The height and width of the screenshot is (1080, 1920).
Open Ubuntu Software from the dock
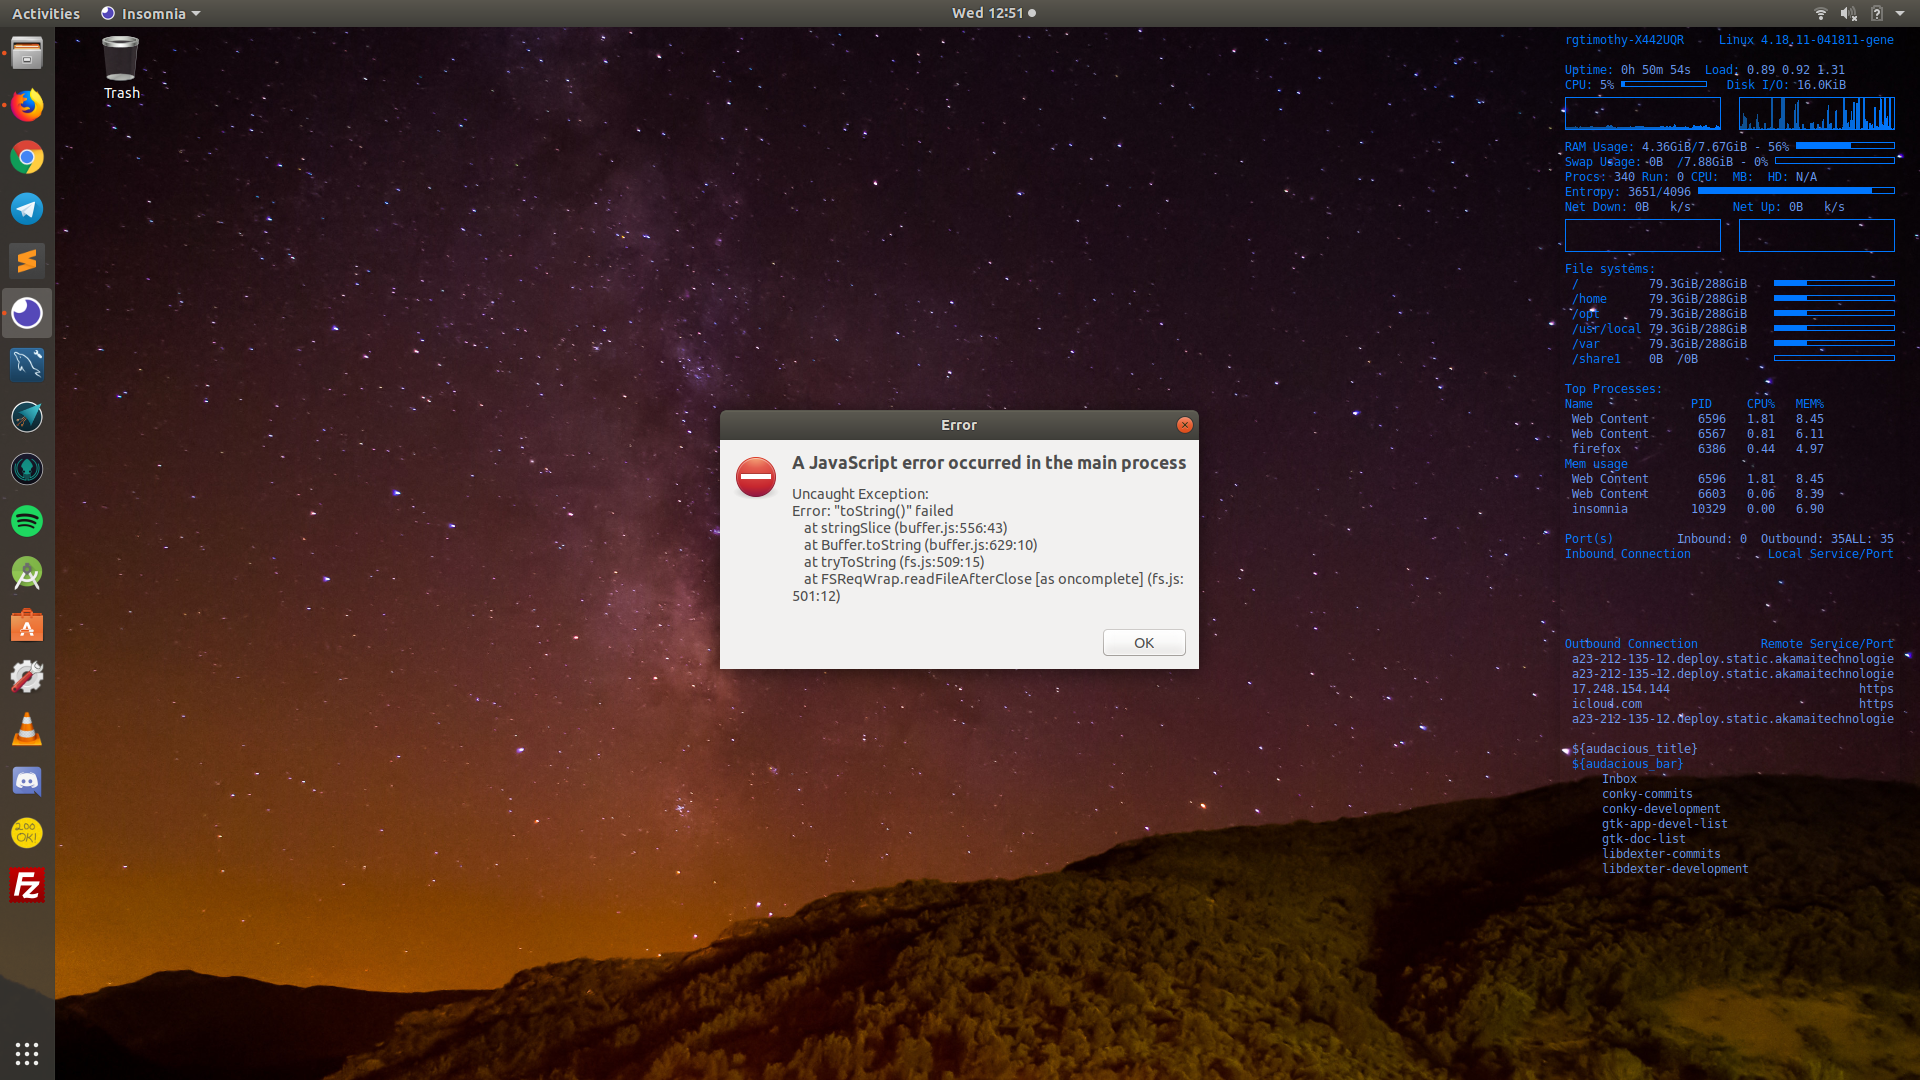pyautogui.click(x=27, y=625)
